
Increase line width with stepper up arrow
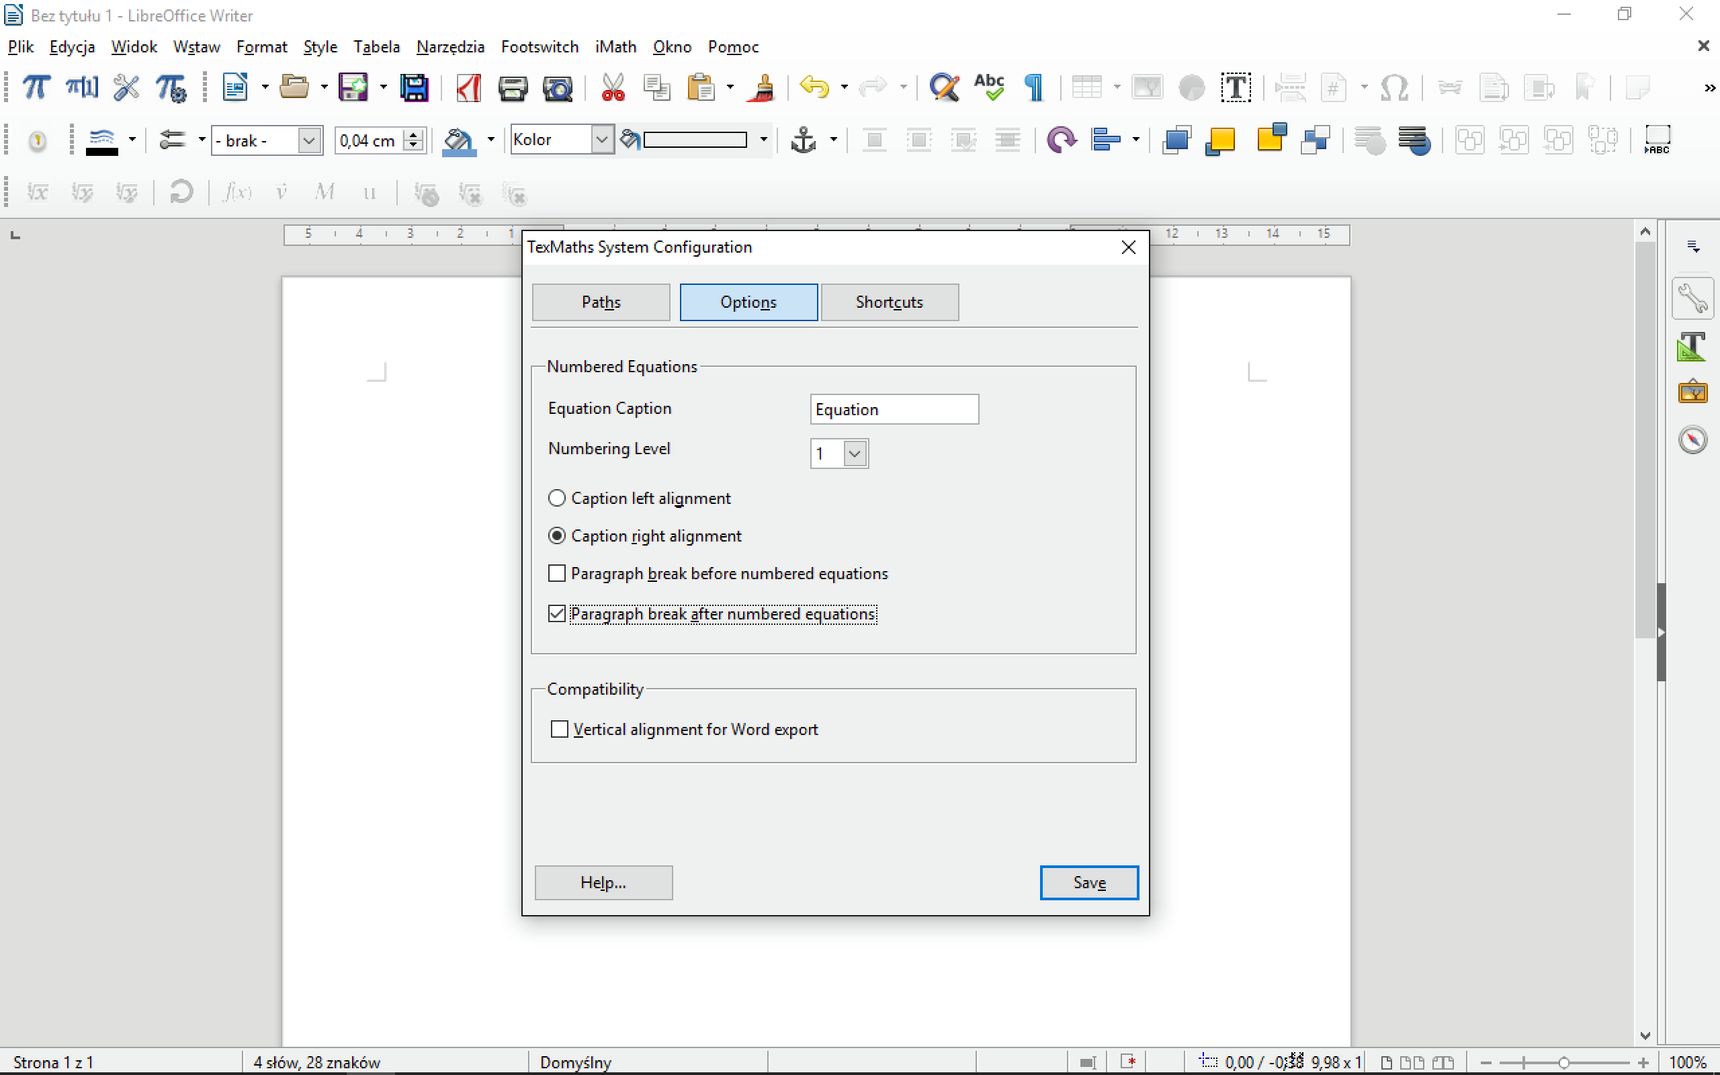(x=414, y=134)
